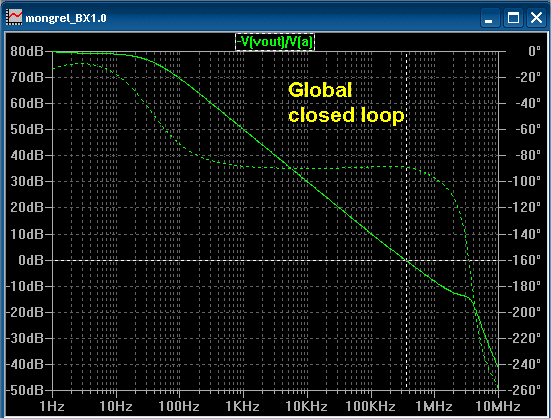Click the 100KHz frequency axis label
The width and height of the screenshot is (551, 419).
(x=371, y=407)
